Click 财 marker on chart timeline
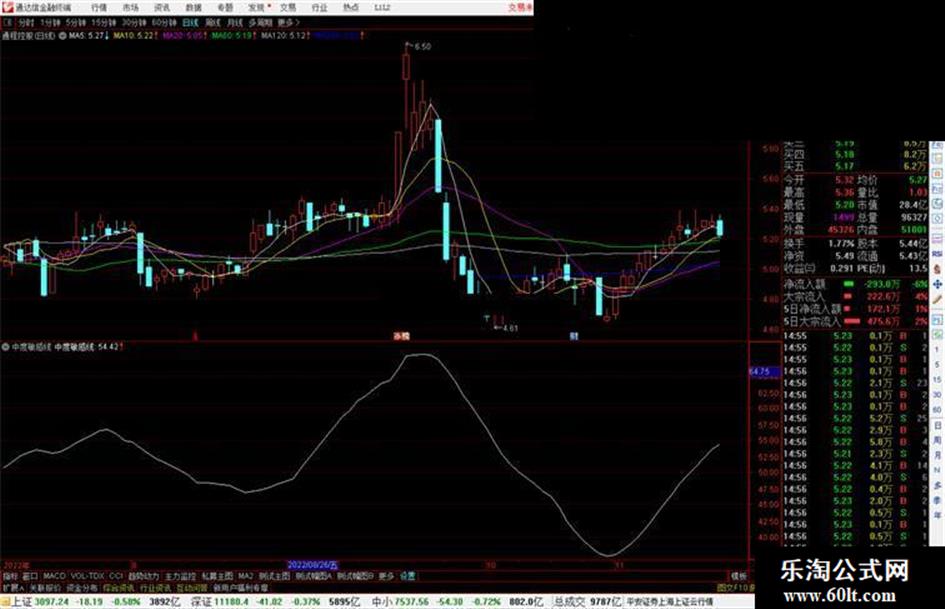Image resolution: width=945 pixels, height=609 pixels. tap(574, 336)
